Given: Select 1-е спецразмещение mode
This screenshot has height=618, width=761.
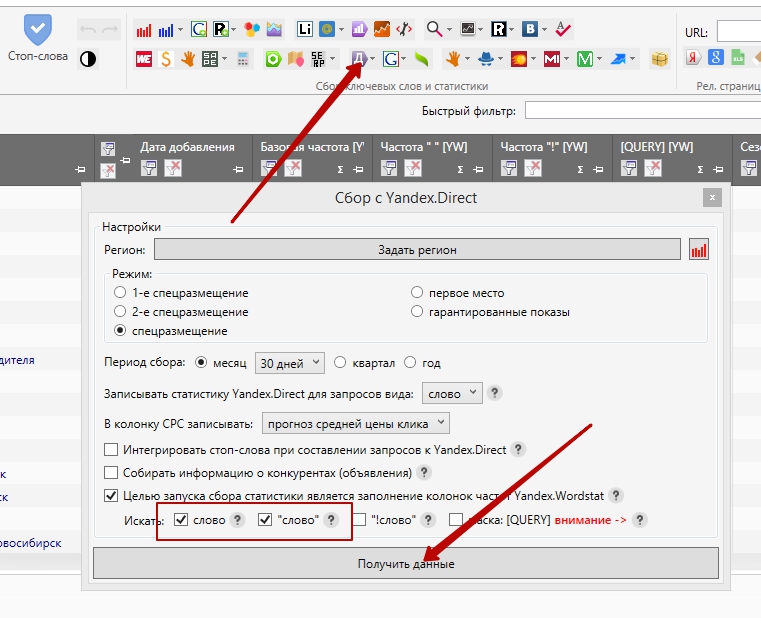Looking at the screenshot, I should [120, 293].
